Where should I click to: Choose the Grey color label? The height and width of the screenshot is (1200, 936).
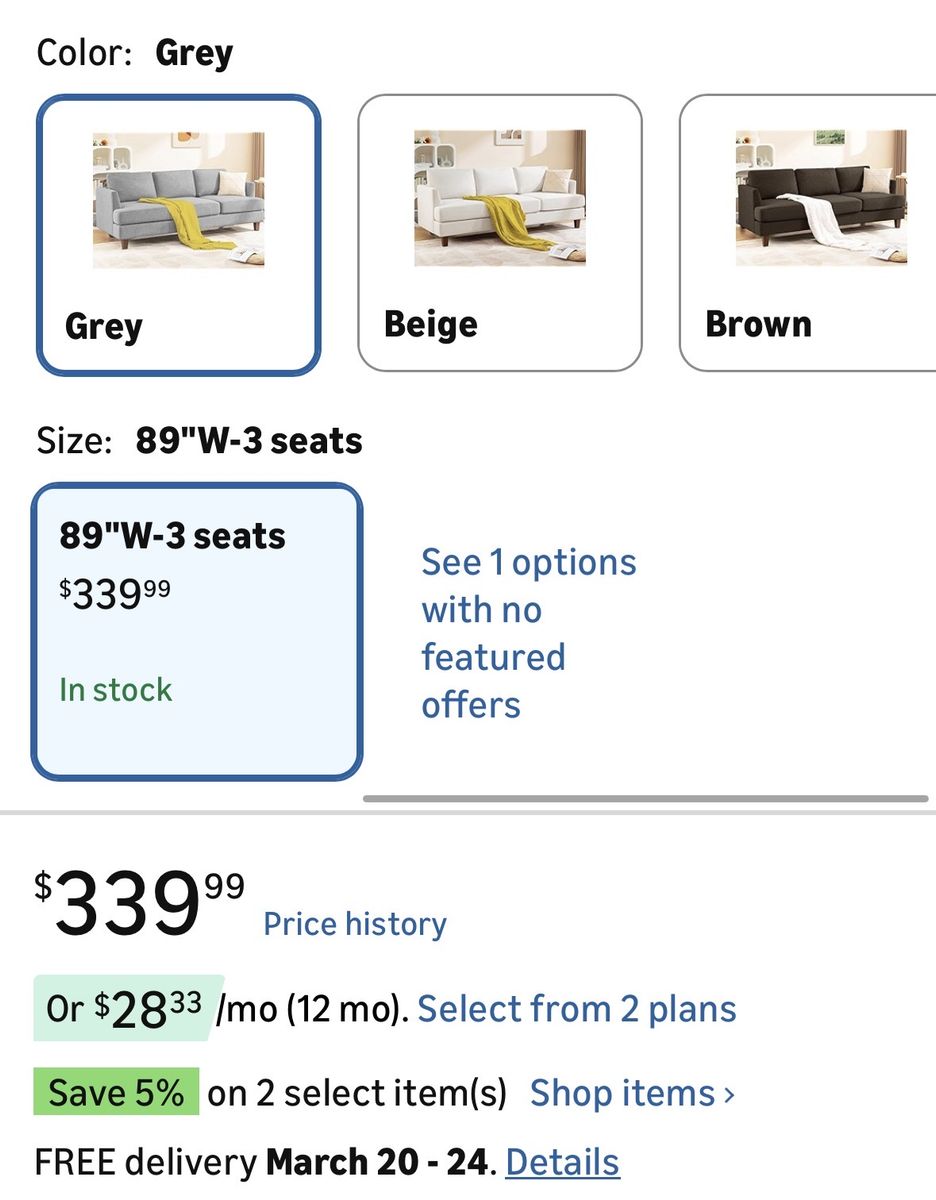(x=104, y=327)
